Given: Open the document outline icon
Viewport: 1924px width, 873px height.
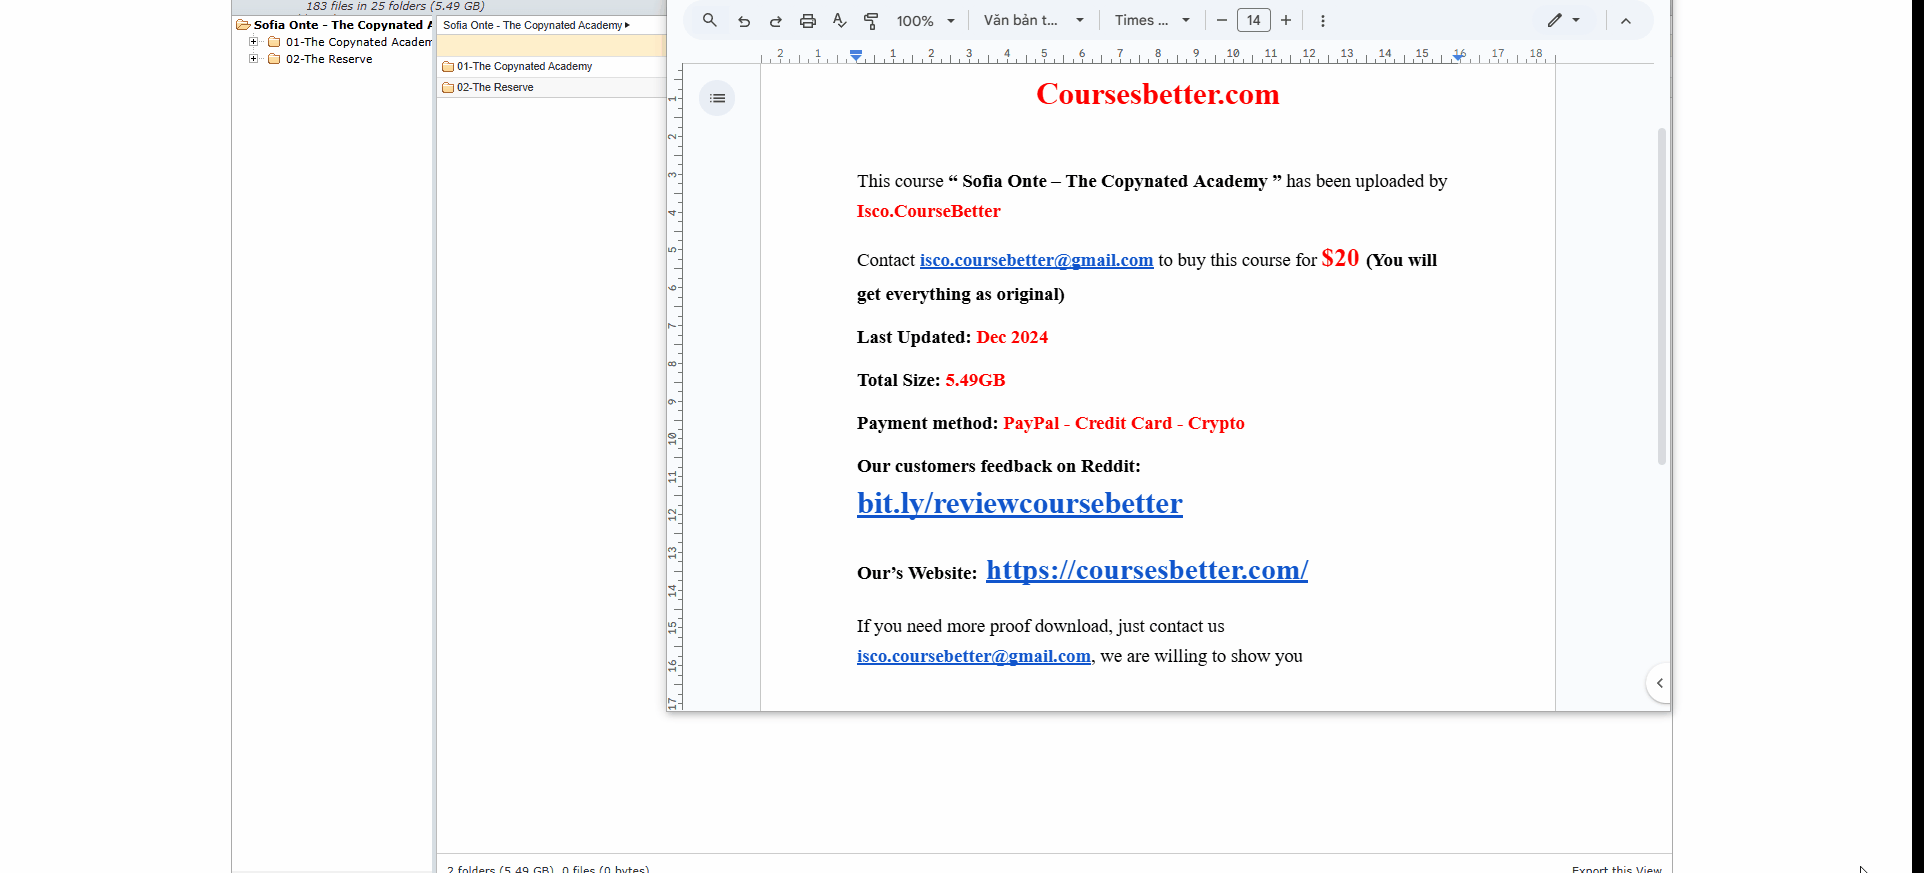Looking at the screenshot, I should [717, 98].
